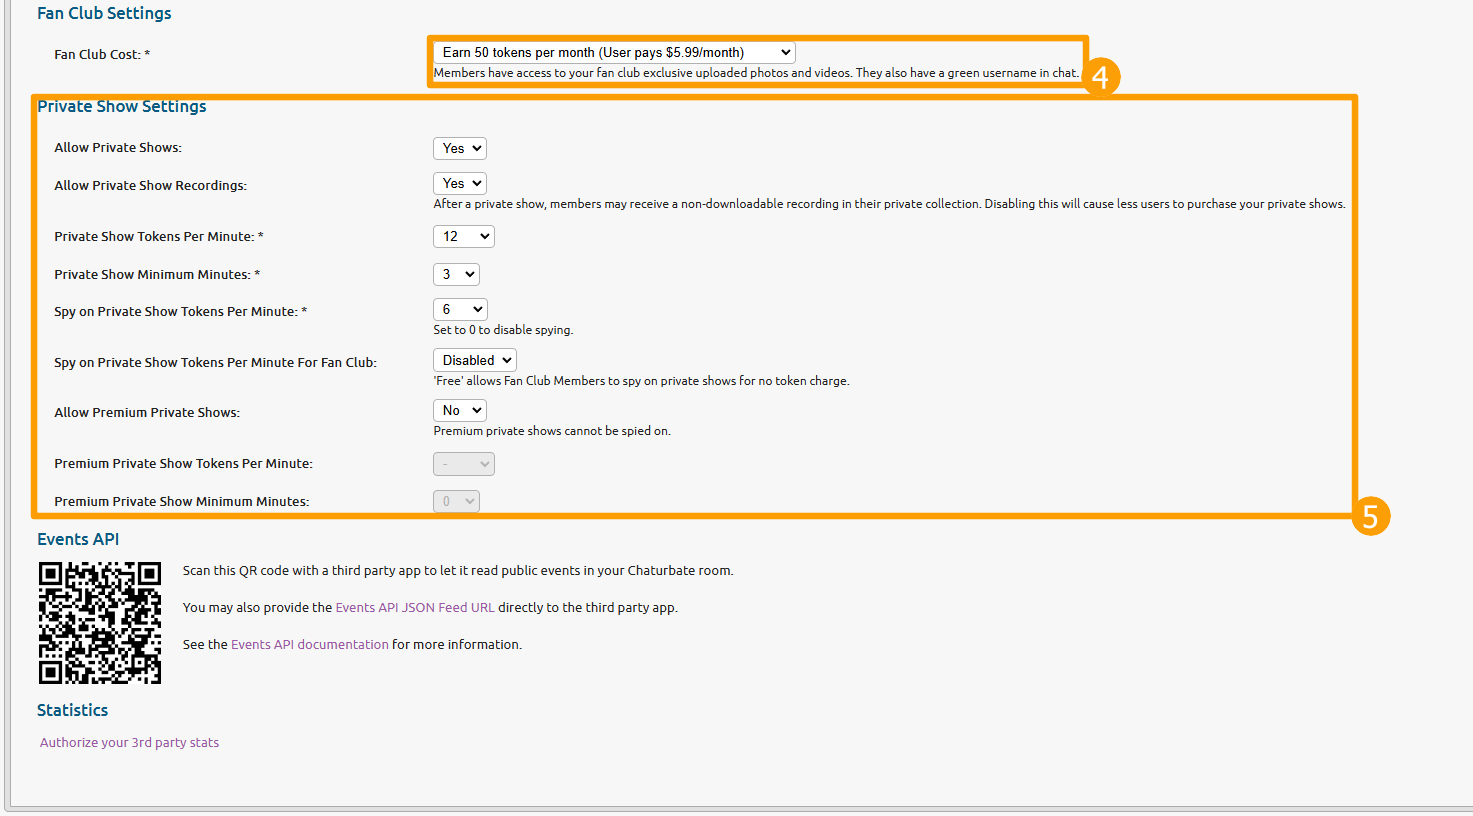
Task: Click Authorize your 3rd party stats
Action: point(129,743)
